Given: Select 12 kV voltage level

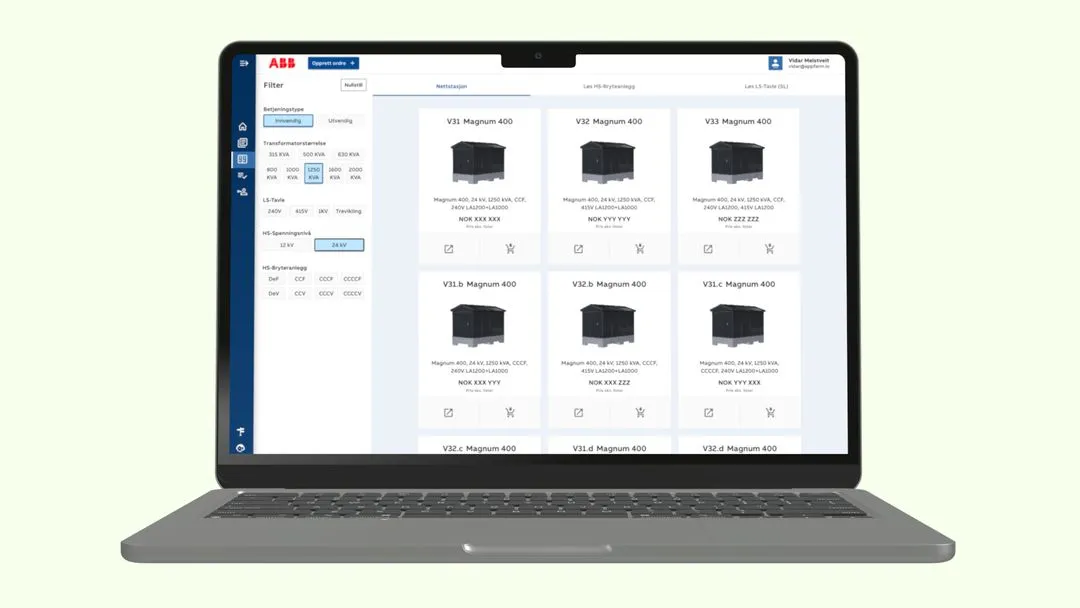Looking at the screenshot, I should coord(287,245).
